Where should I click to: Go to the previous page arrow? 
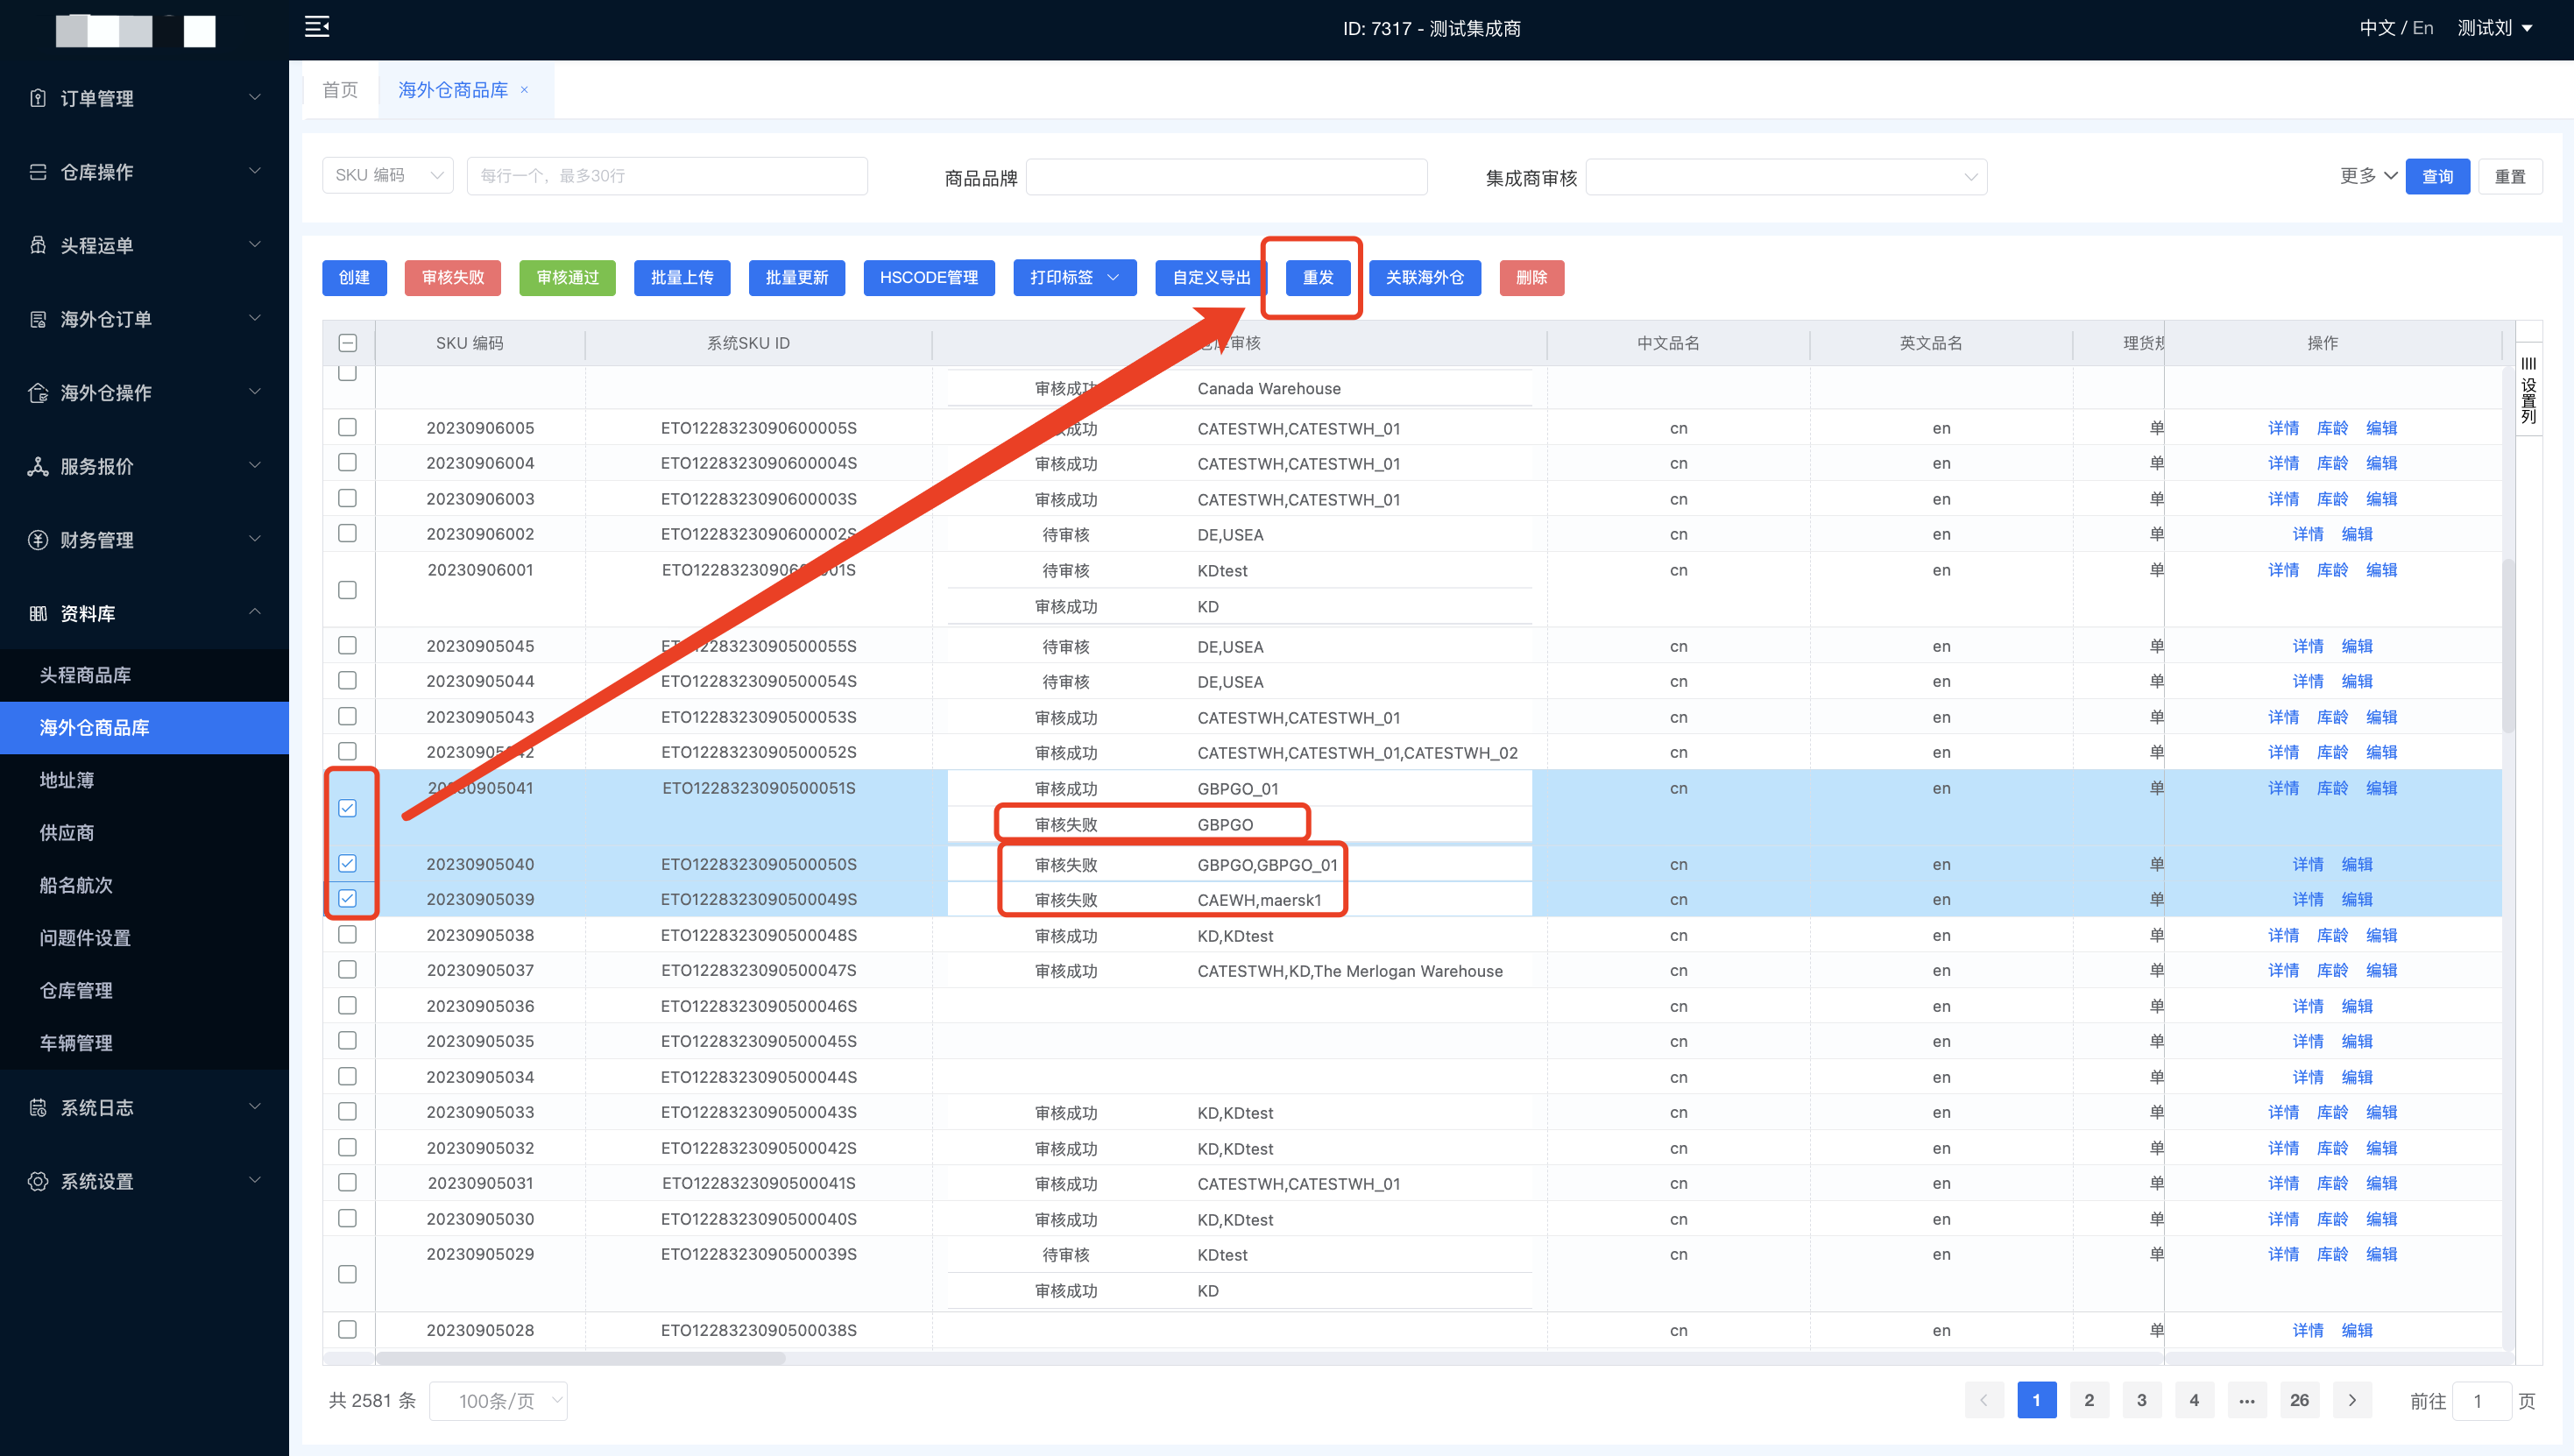coord(1984,1400)
